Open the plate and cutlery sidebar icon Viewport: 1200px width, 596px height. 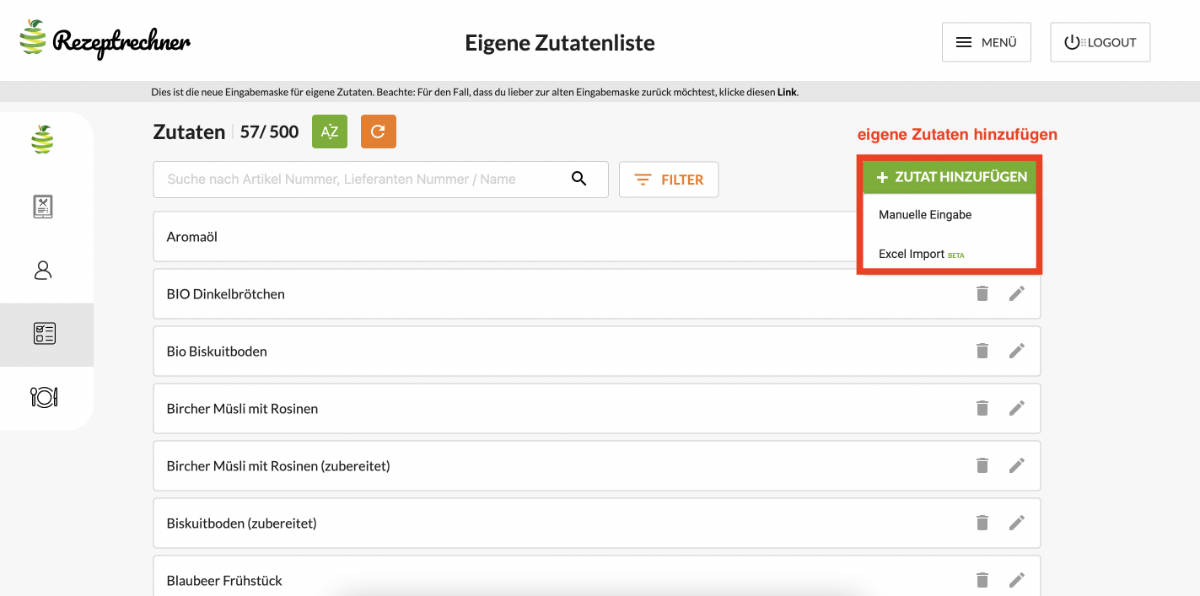click(x=44, y=397)
